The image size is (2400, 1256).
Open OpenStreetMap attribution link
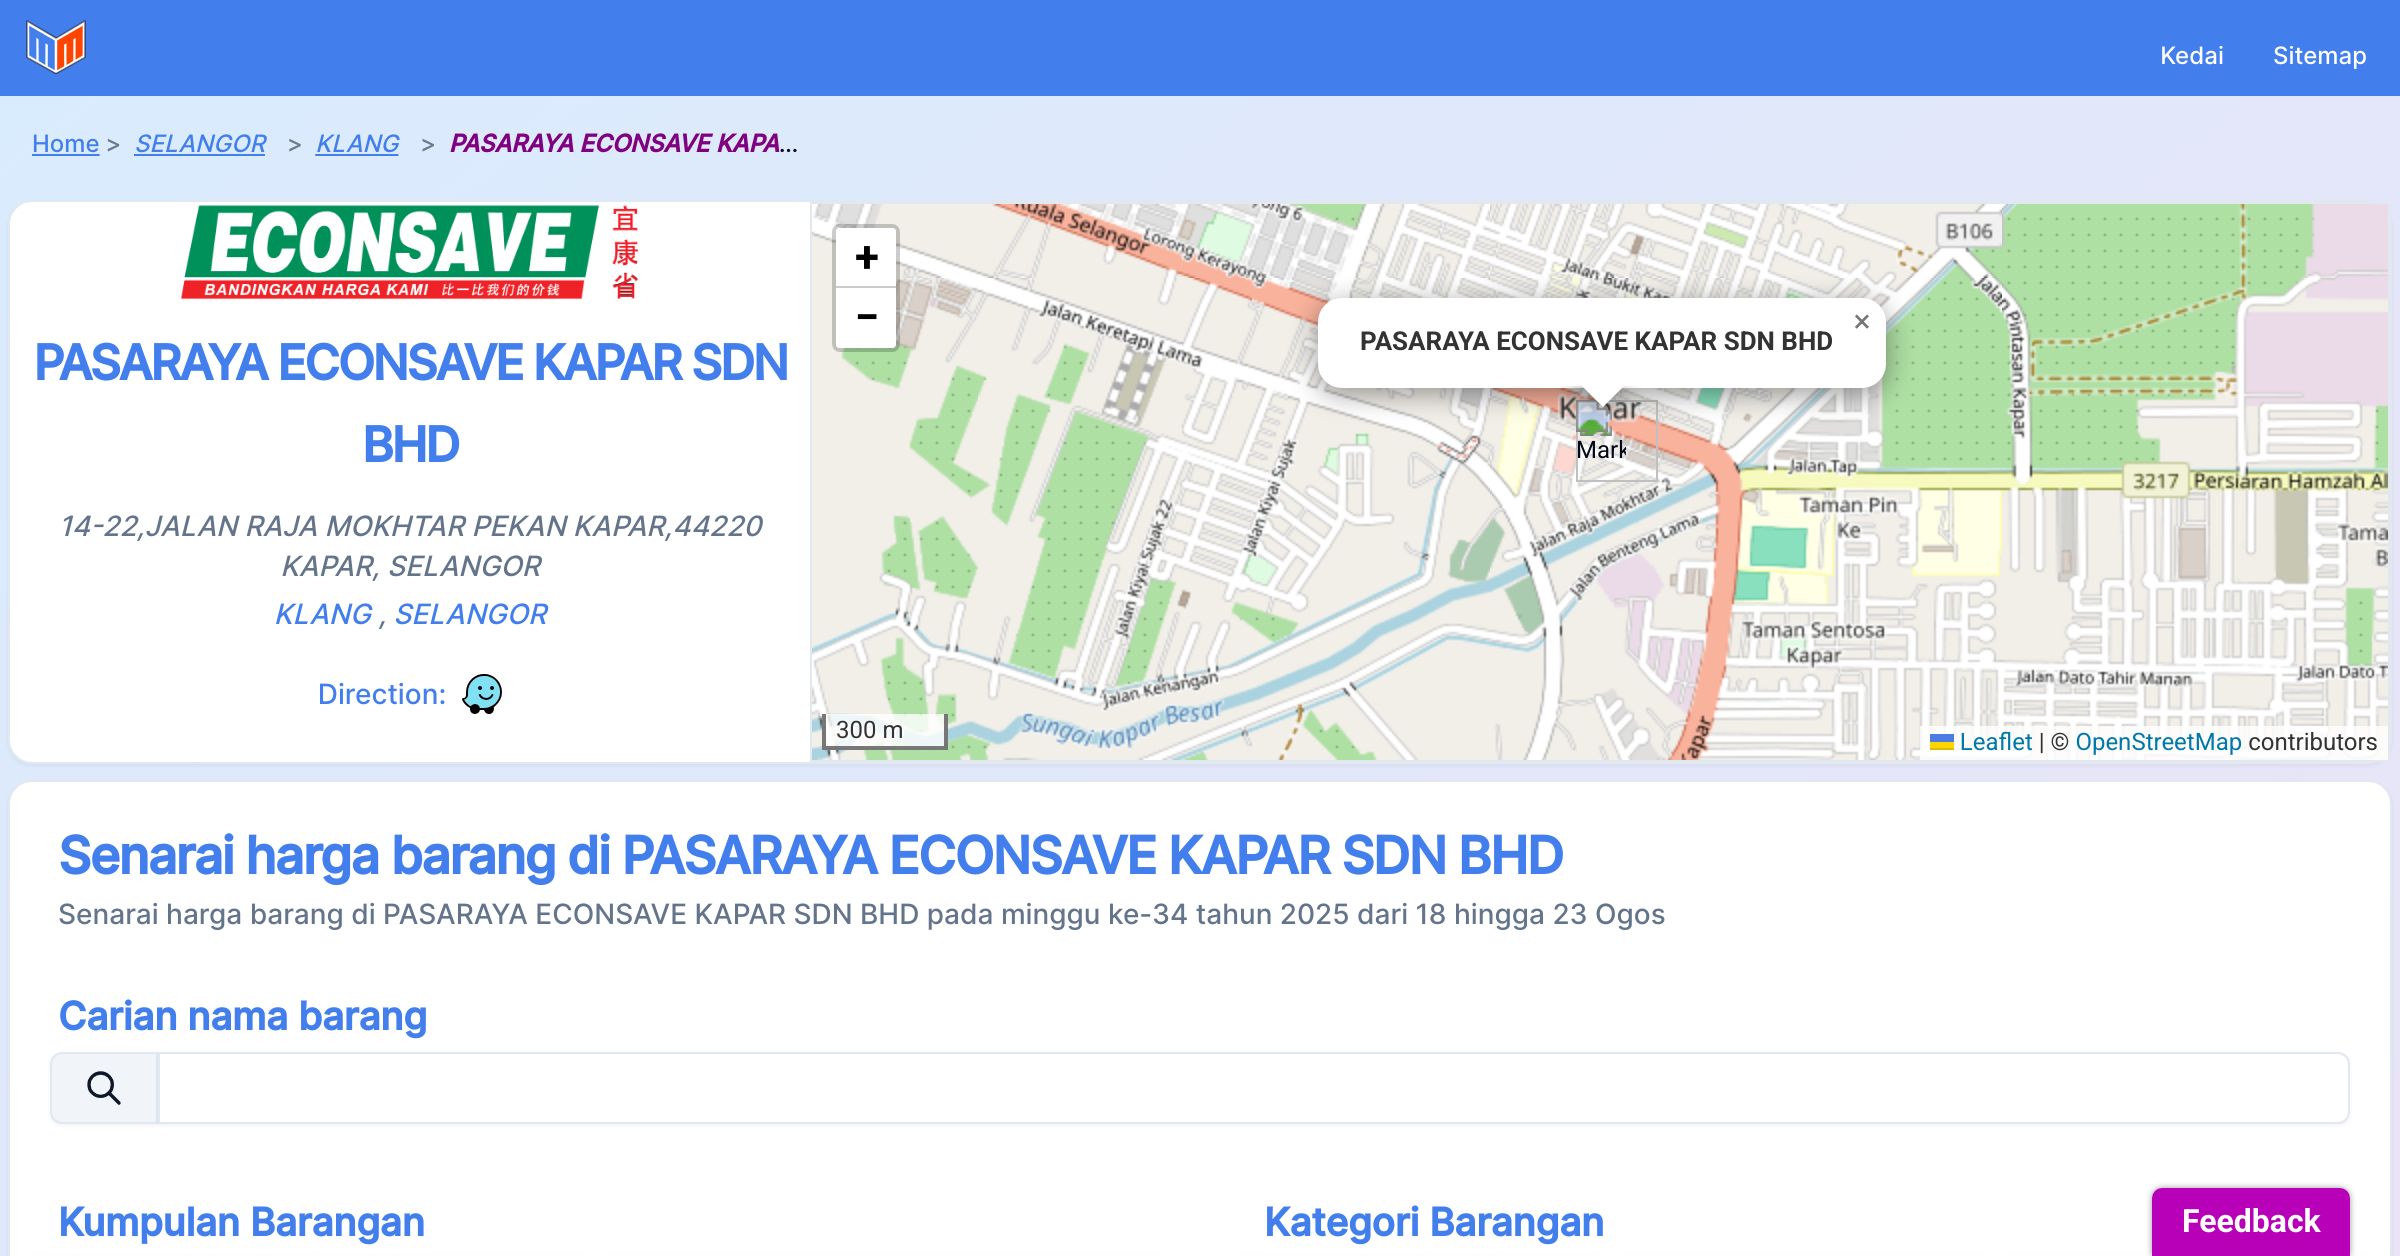(x=2158, y=741)
